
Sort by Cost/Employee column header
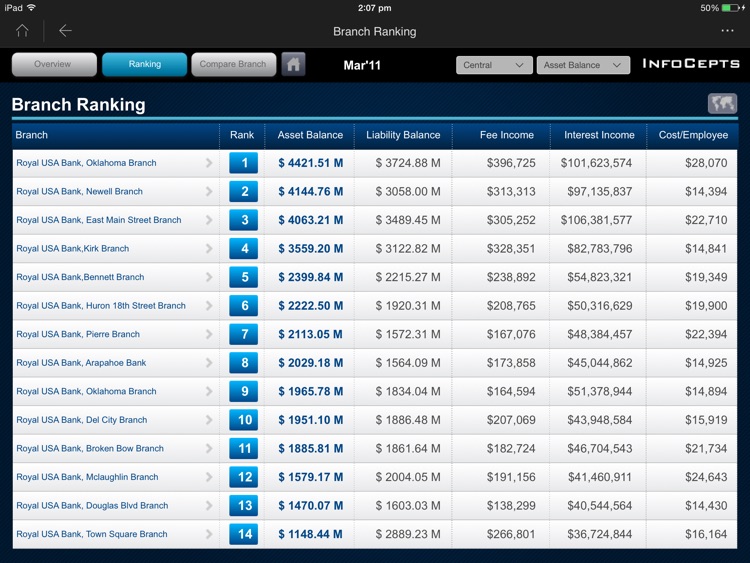[693, 135]
